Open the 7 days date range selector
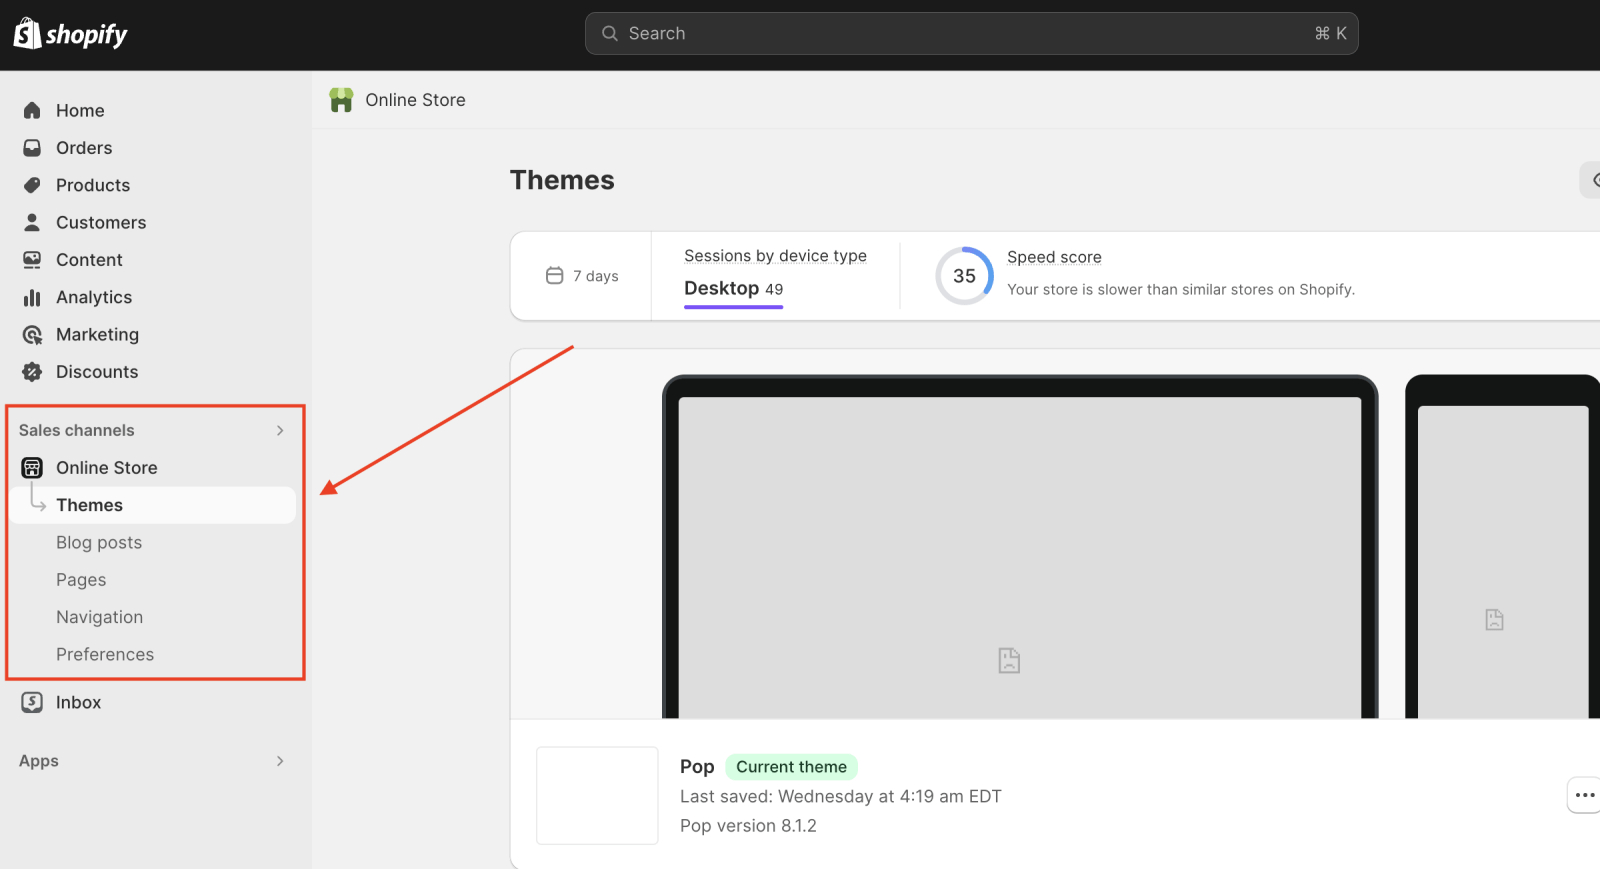Image resolution: width=1600 pixels, height=869 pixels. coord(582,276)
